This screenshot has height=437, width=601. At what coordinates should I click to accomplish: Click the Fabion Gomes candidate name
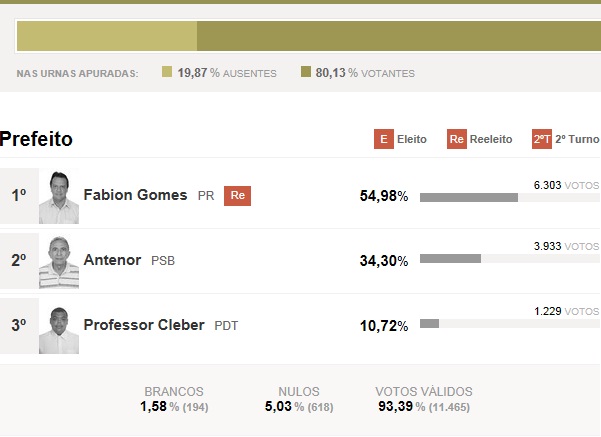point(135,195)
